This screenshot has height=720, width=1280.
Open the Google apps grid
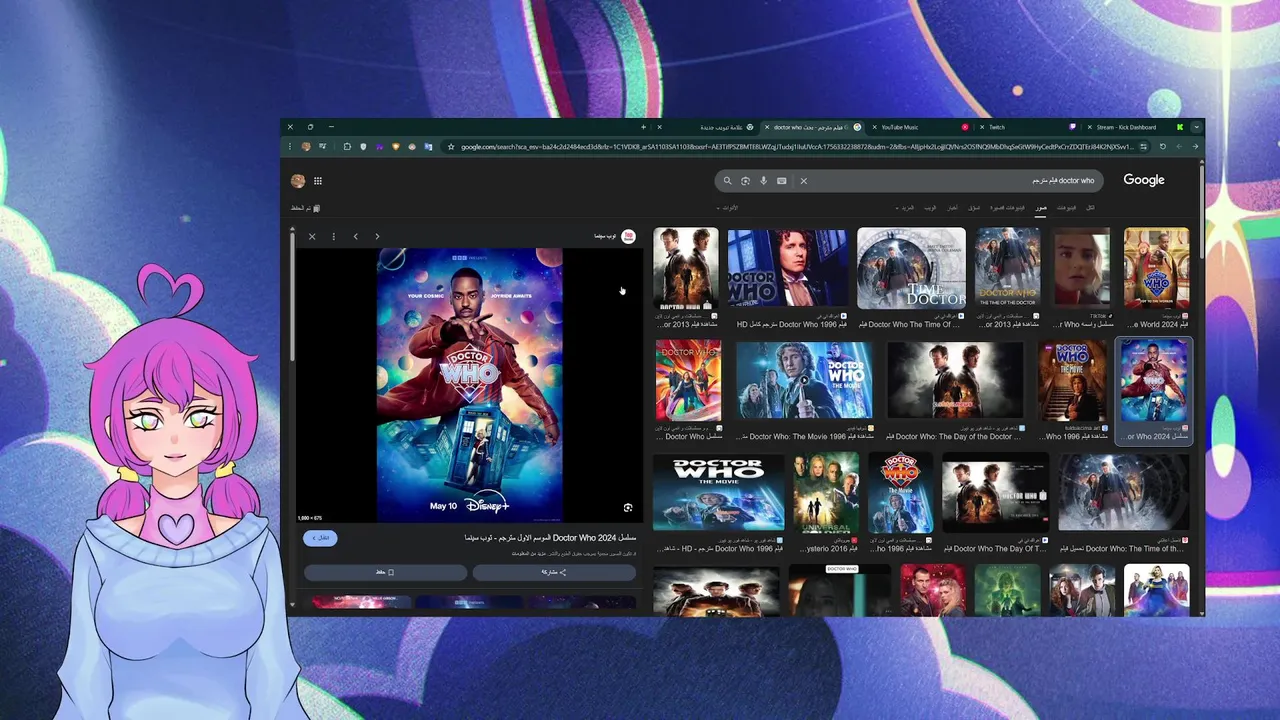(318, 181)
